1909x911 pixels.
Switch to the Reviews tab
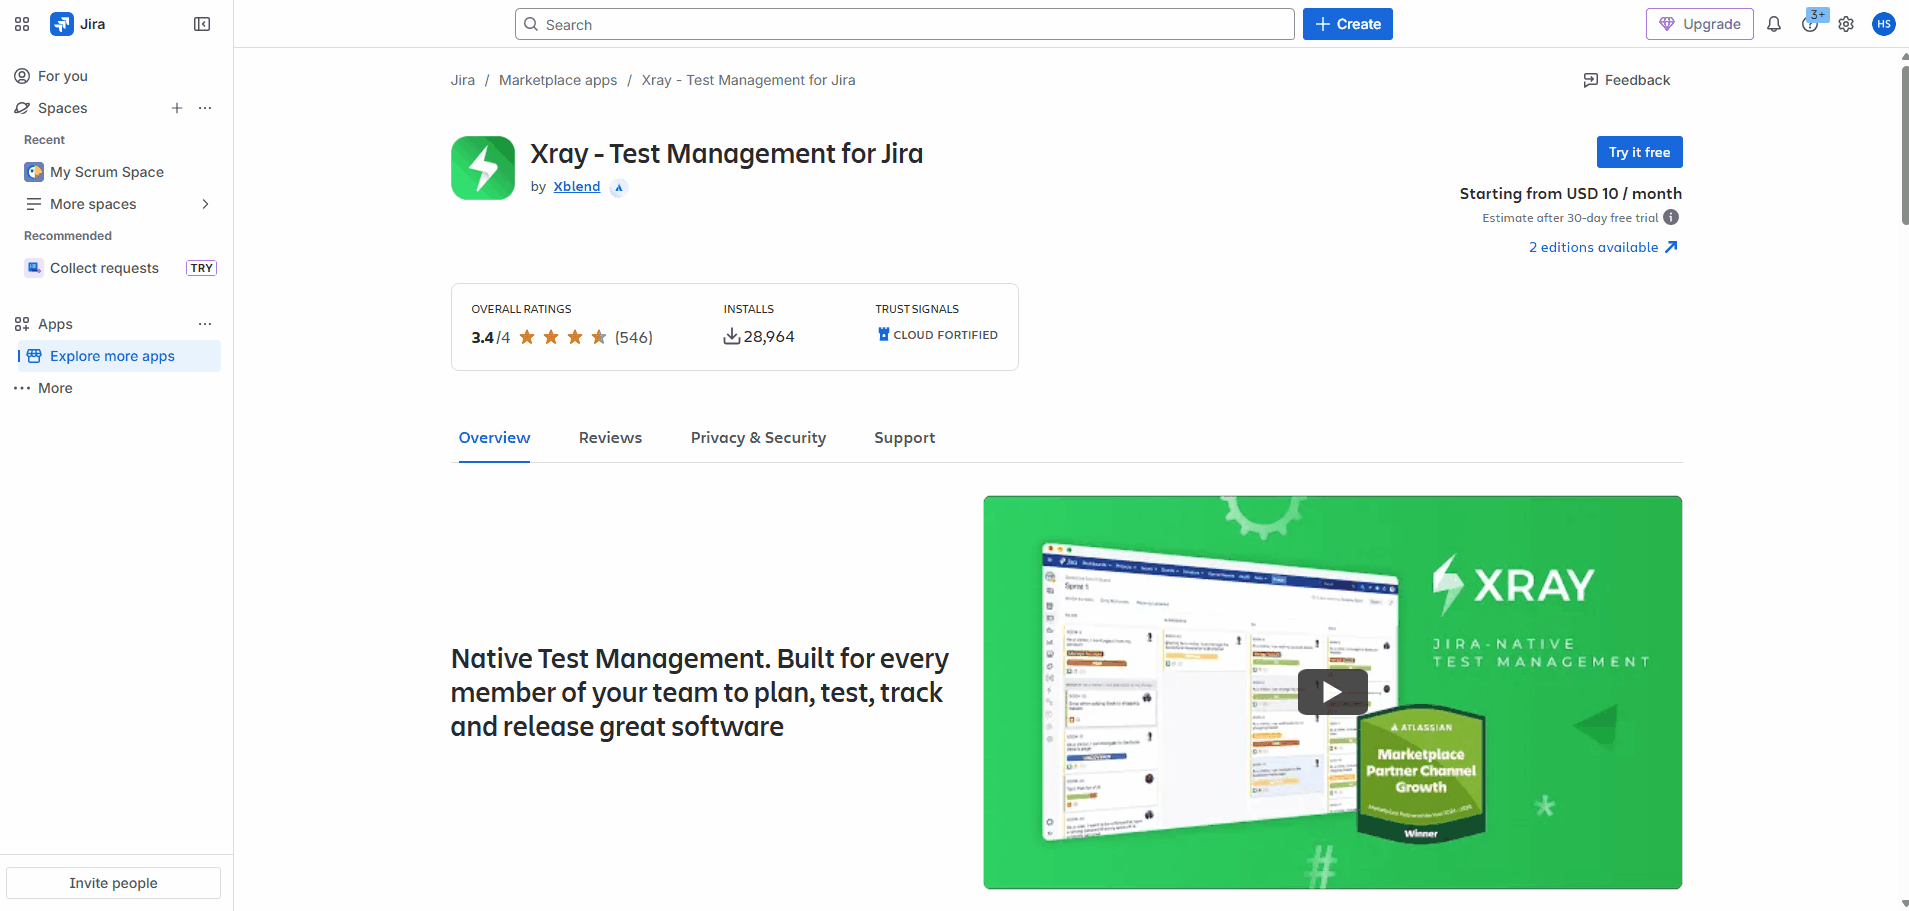[610, 438]
